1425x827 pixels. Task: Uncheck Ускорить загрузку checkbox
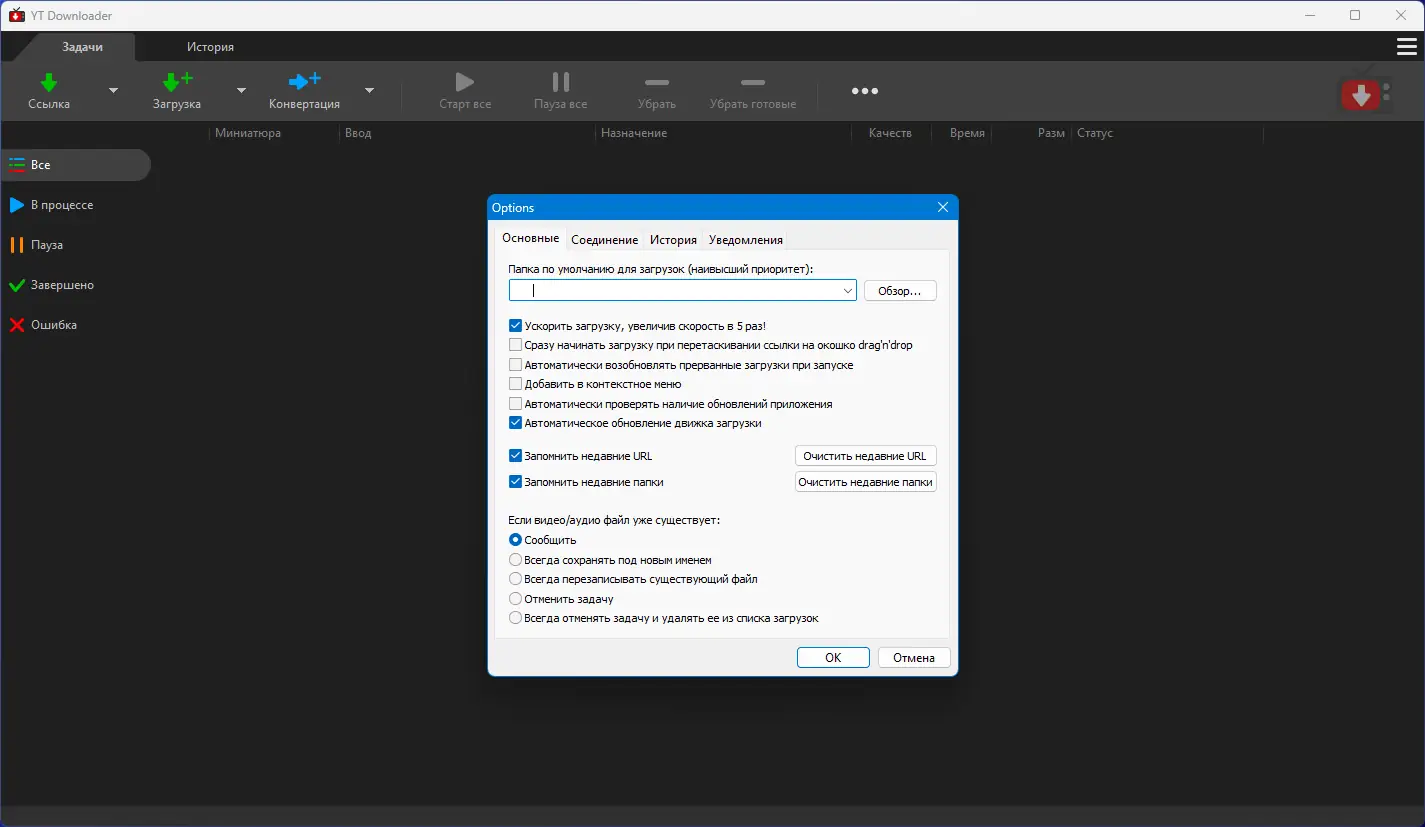click(x=516, y=326)
